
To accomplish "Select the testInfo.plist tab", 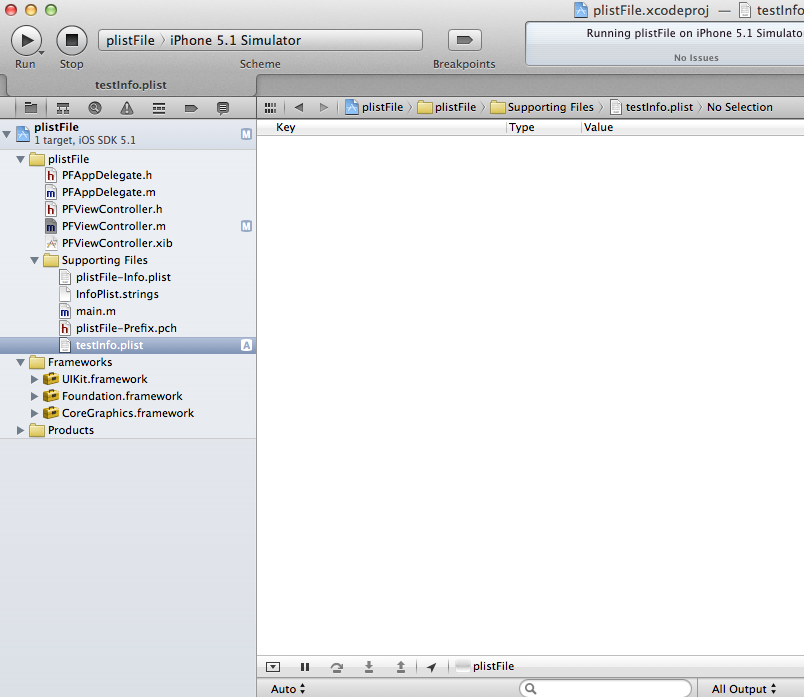I will pyautogui.click(x=131, y=85).
